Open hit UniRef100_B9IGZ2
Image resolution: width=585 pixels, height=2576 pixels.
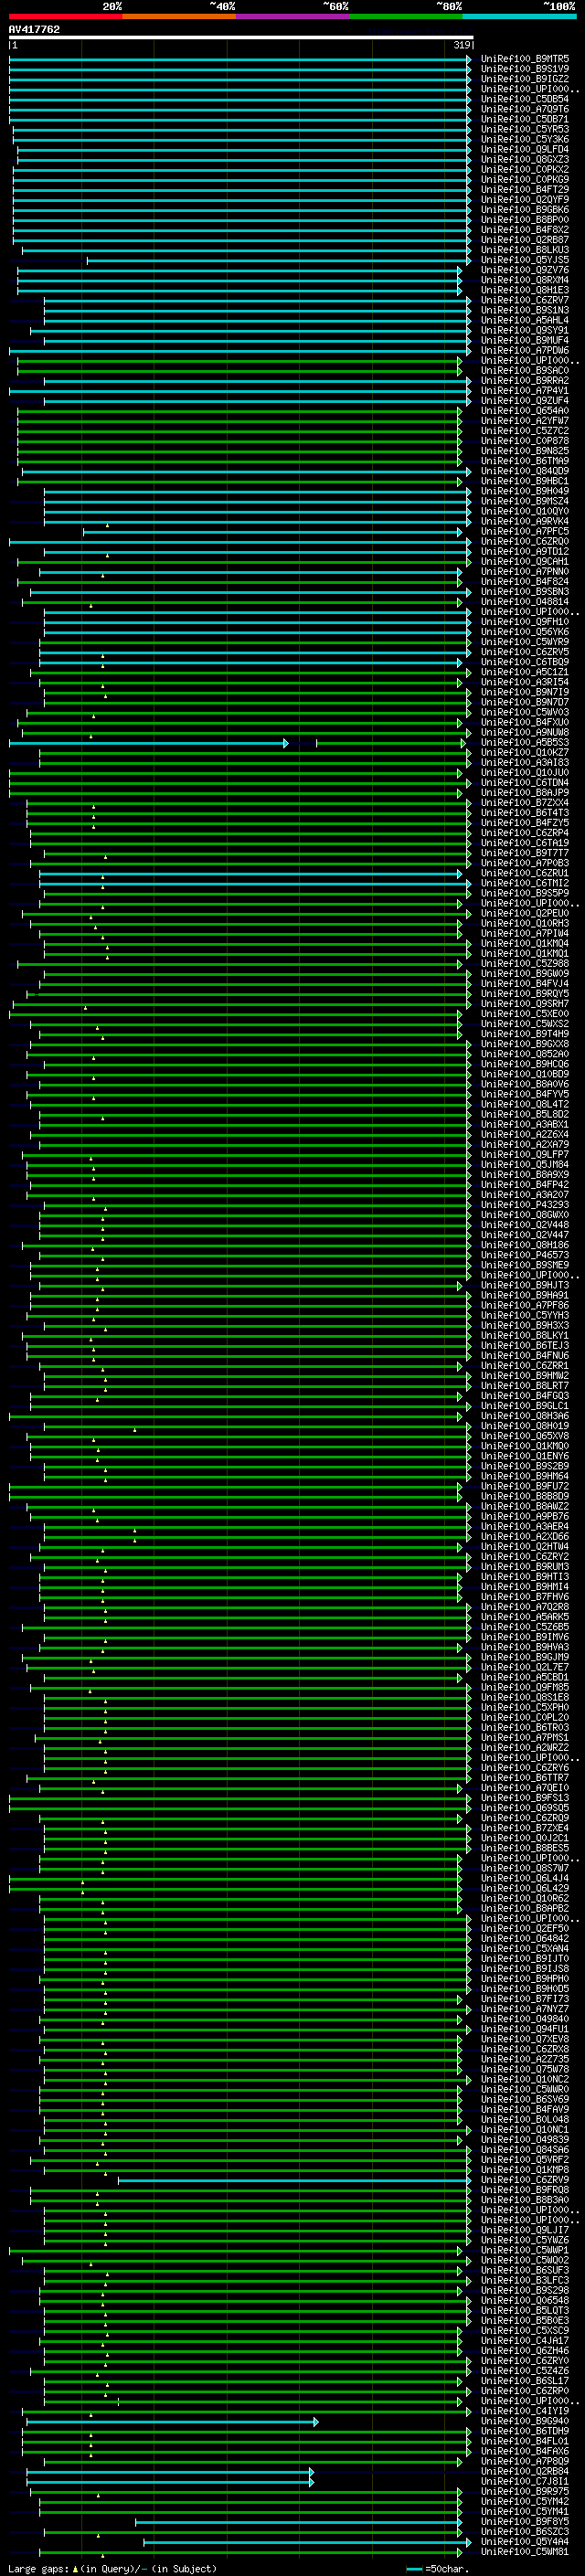coord(525,79)
